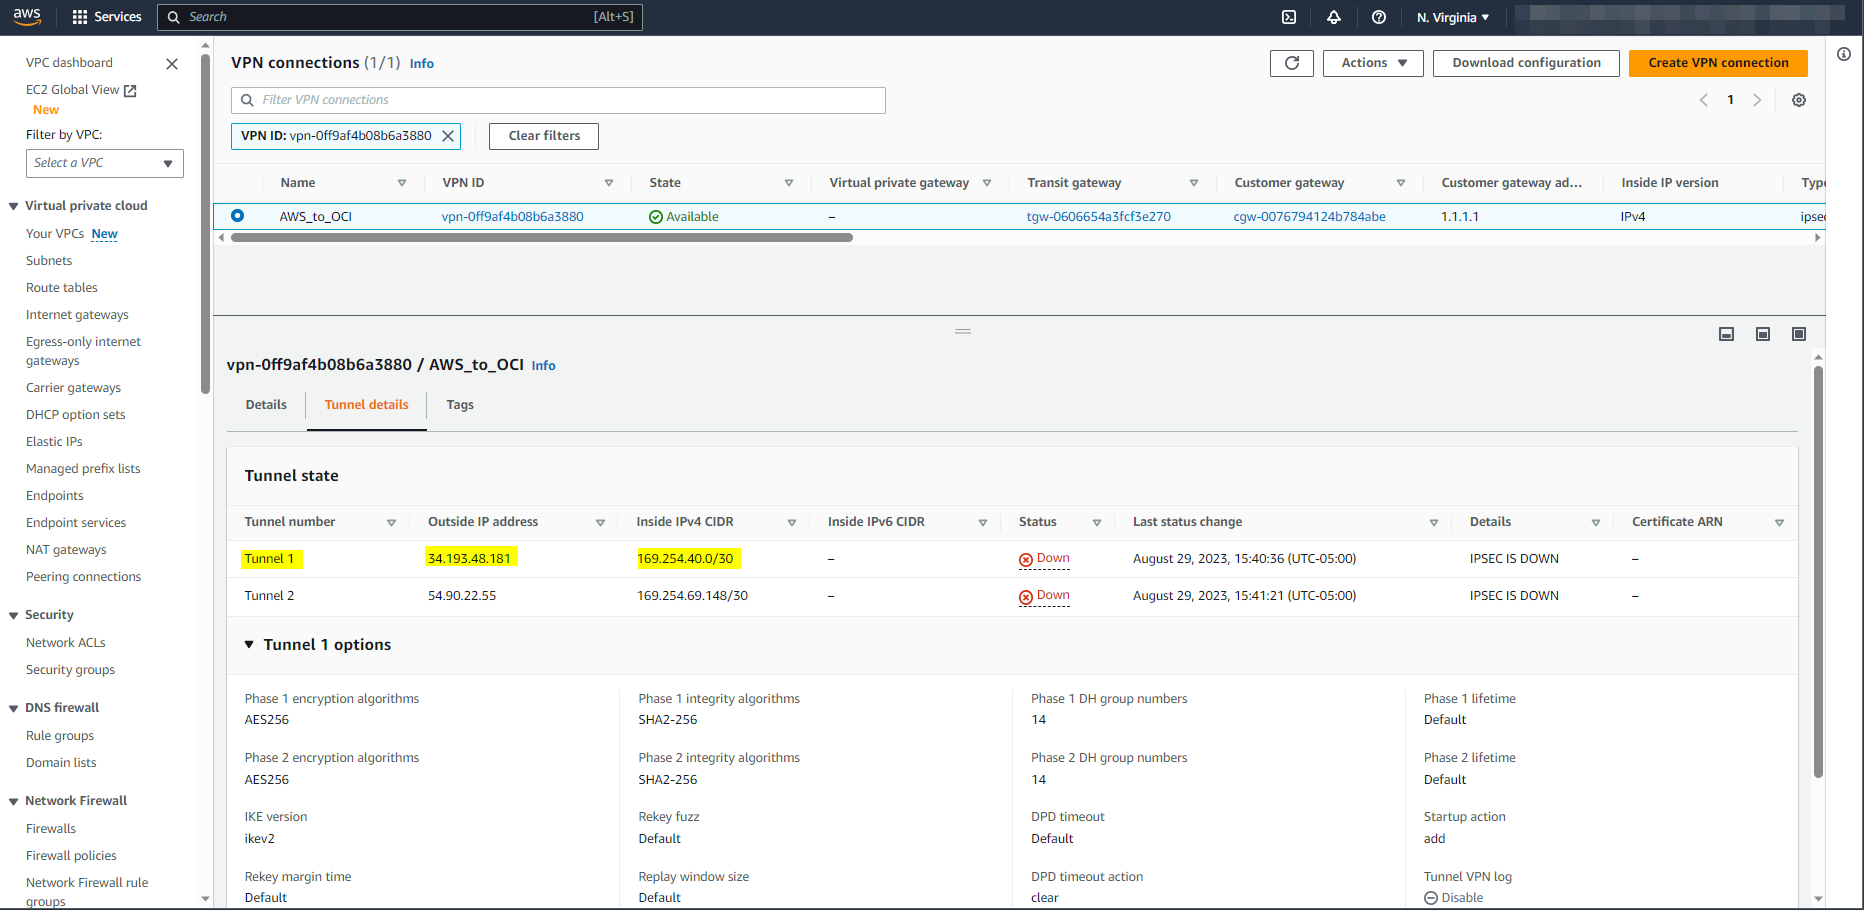1864x910 pixels.
Task: Open the Actions dropdown menu
Action: click(x=1373, y=63)
